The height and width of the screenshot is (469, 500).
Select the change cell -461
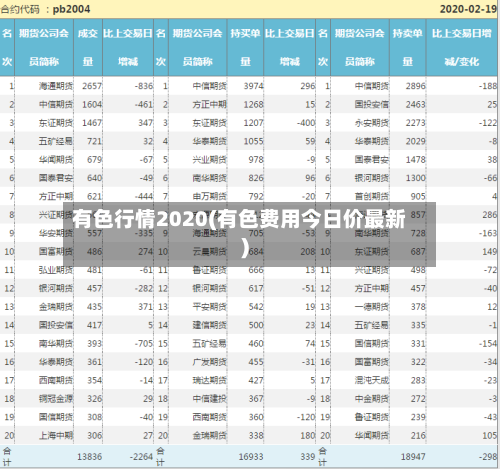coord(144,104)
